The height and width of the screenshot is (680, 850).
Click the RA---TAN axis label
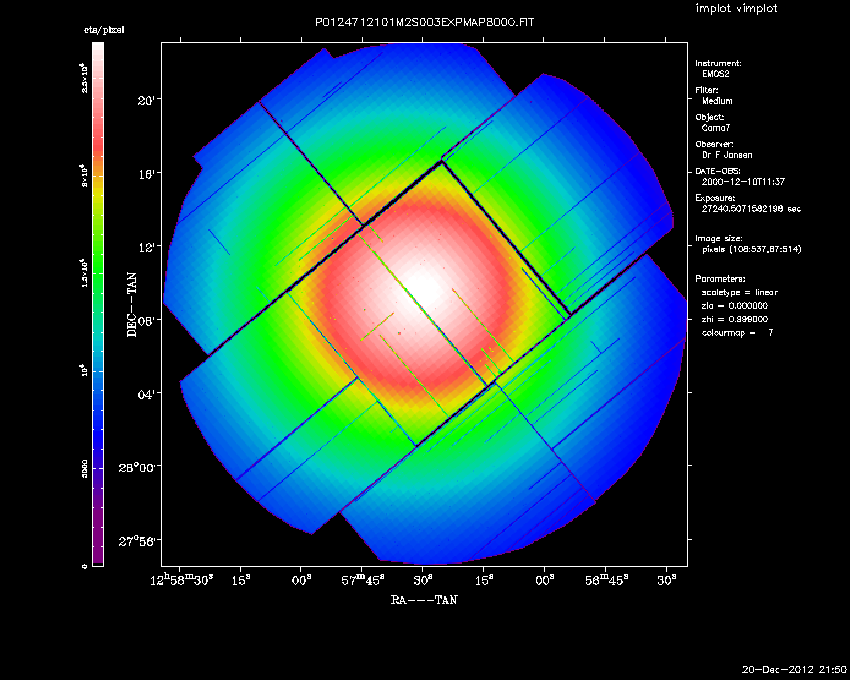click(424, 600)
